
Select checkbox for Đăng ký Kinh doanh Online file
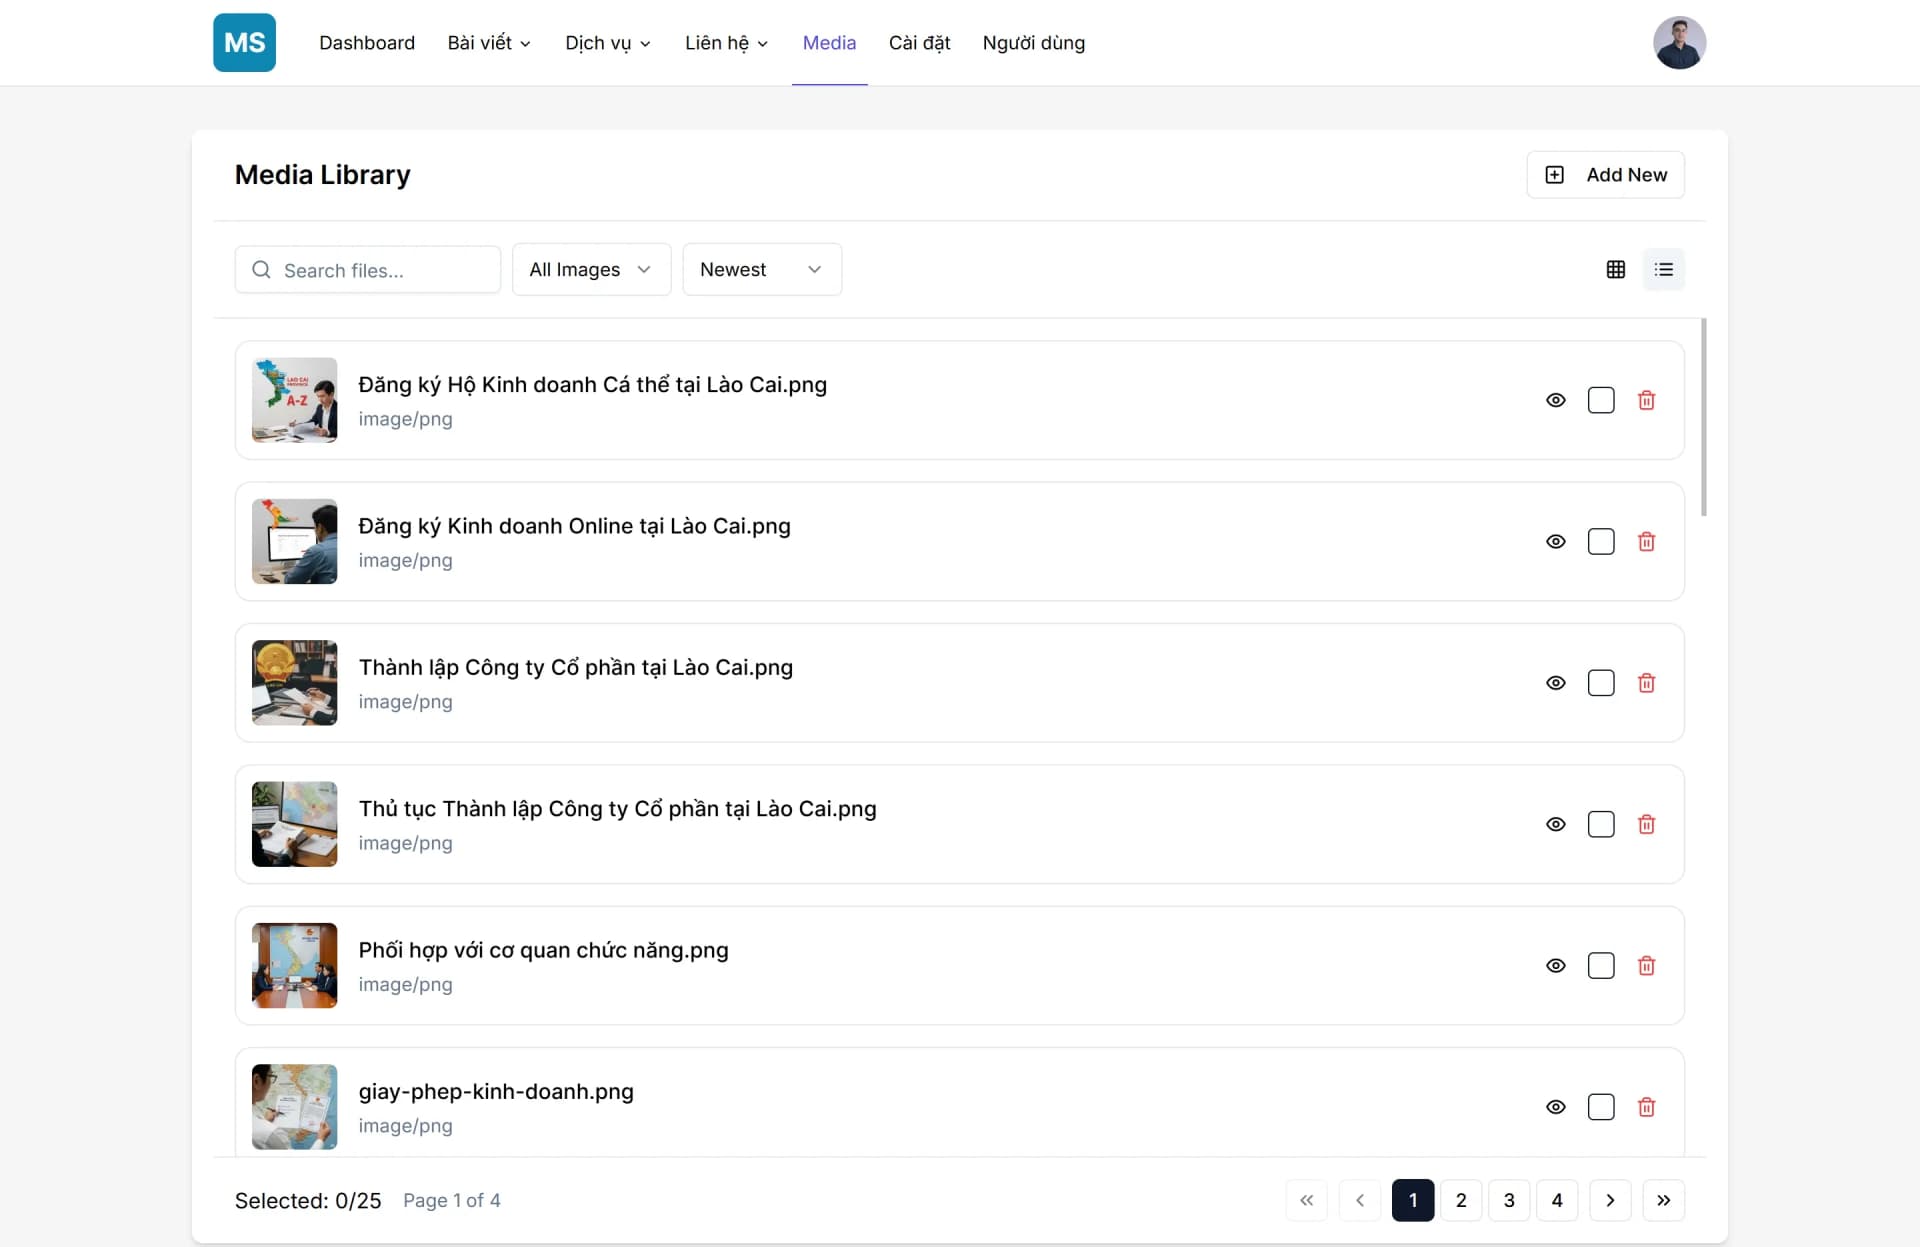point(1601,541)
